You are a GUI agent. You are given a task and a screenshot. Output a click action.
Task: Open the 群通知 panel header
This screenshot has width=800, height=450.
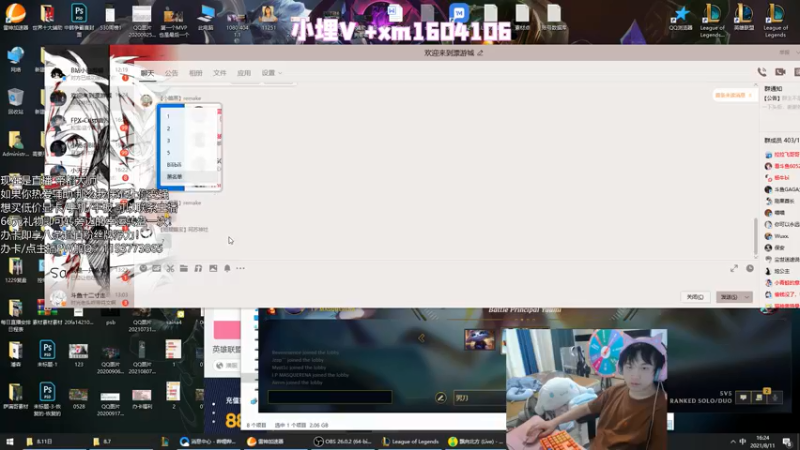pyautogui.click(x=774, y=89)
